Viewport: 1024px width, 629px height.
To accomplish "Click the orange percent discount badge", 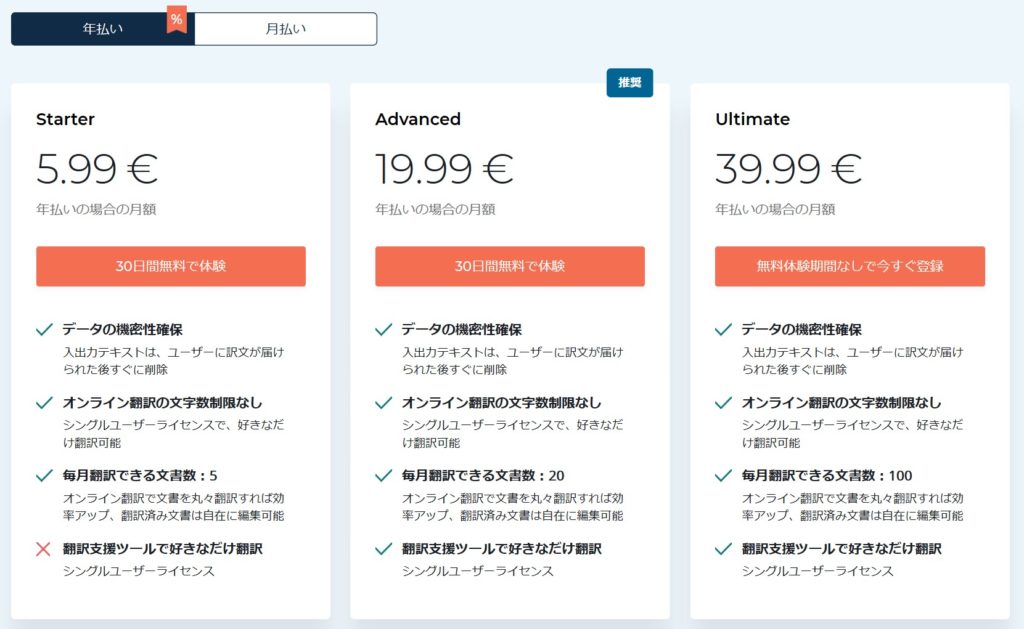I will pyautogui.click(x=176, y=20).
